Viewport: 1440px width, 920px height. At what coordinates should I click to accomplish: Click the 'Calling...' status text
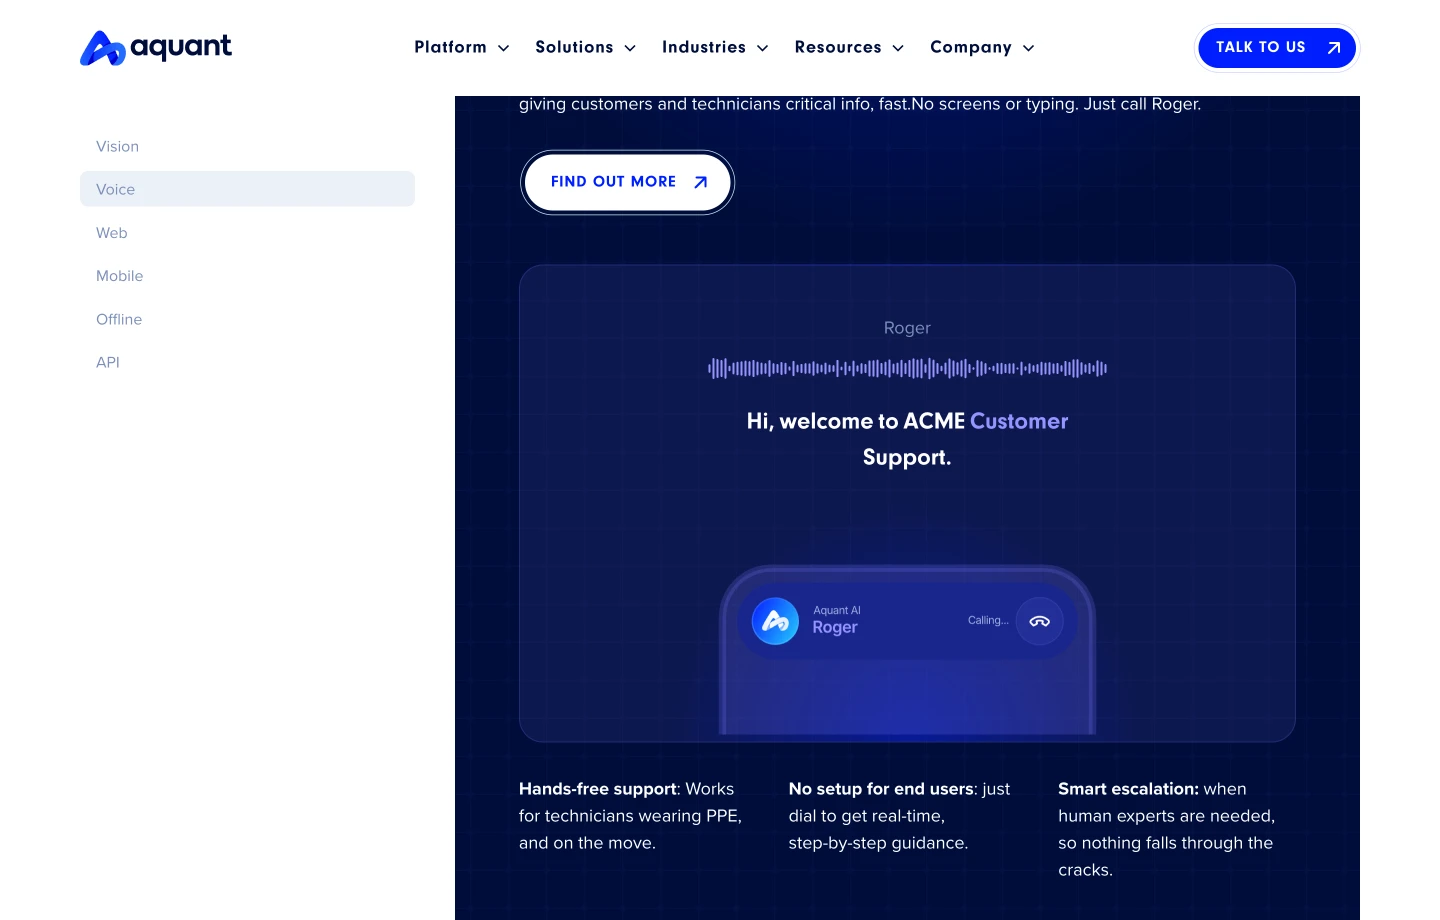[988, 620]
